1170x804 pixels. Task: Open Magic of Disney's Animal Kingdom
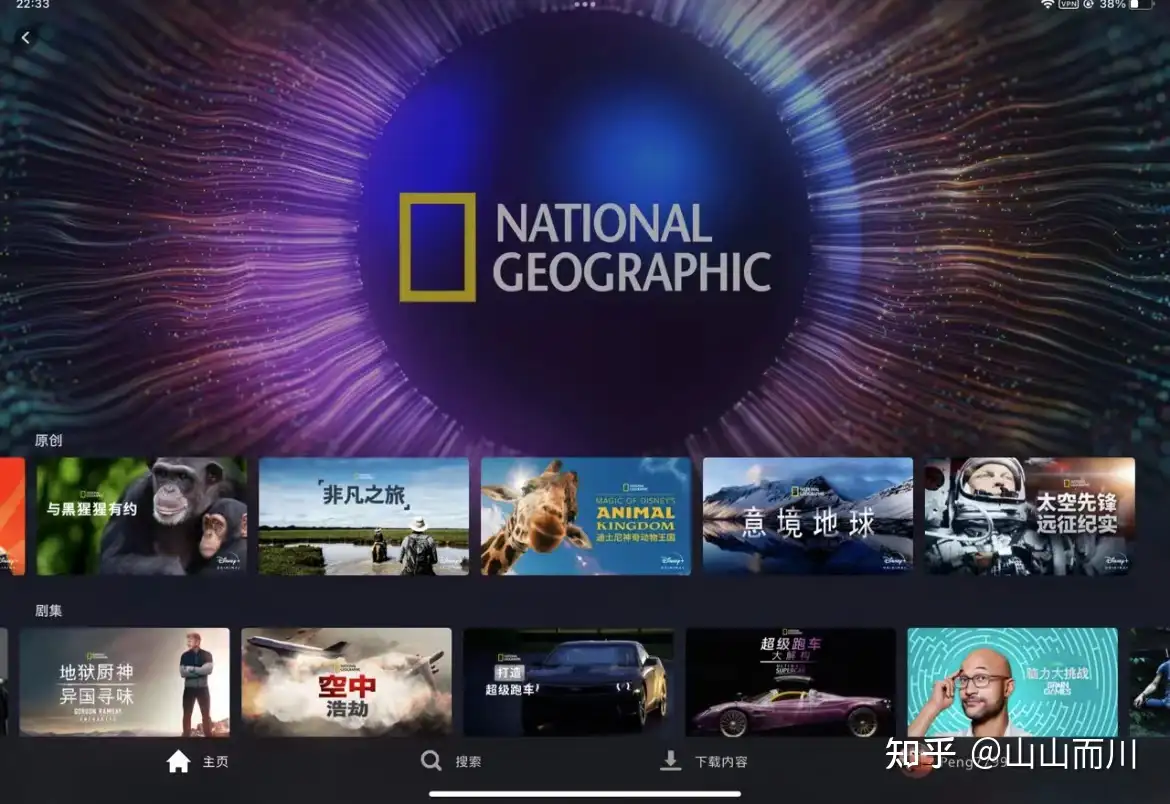[586, 516]
